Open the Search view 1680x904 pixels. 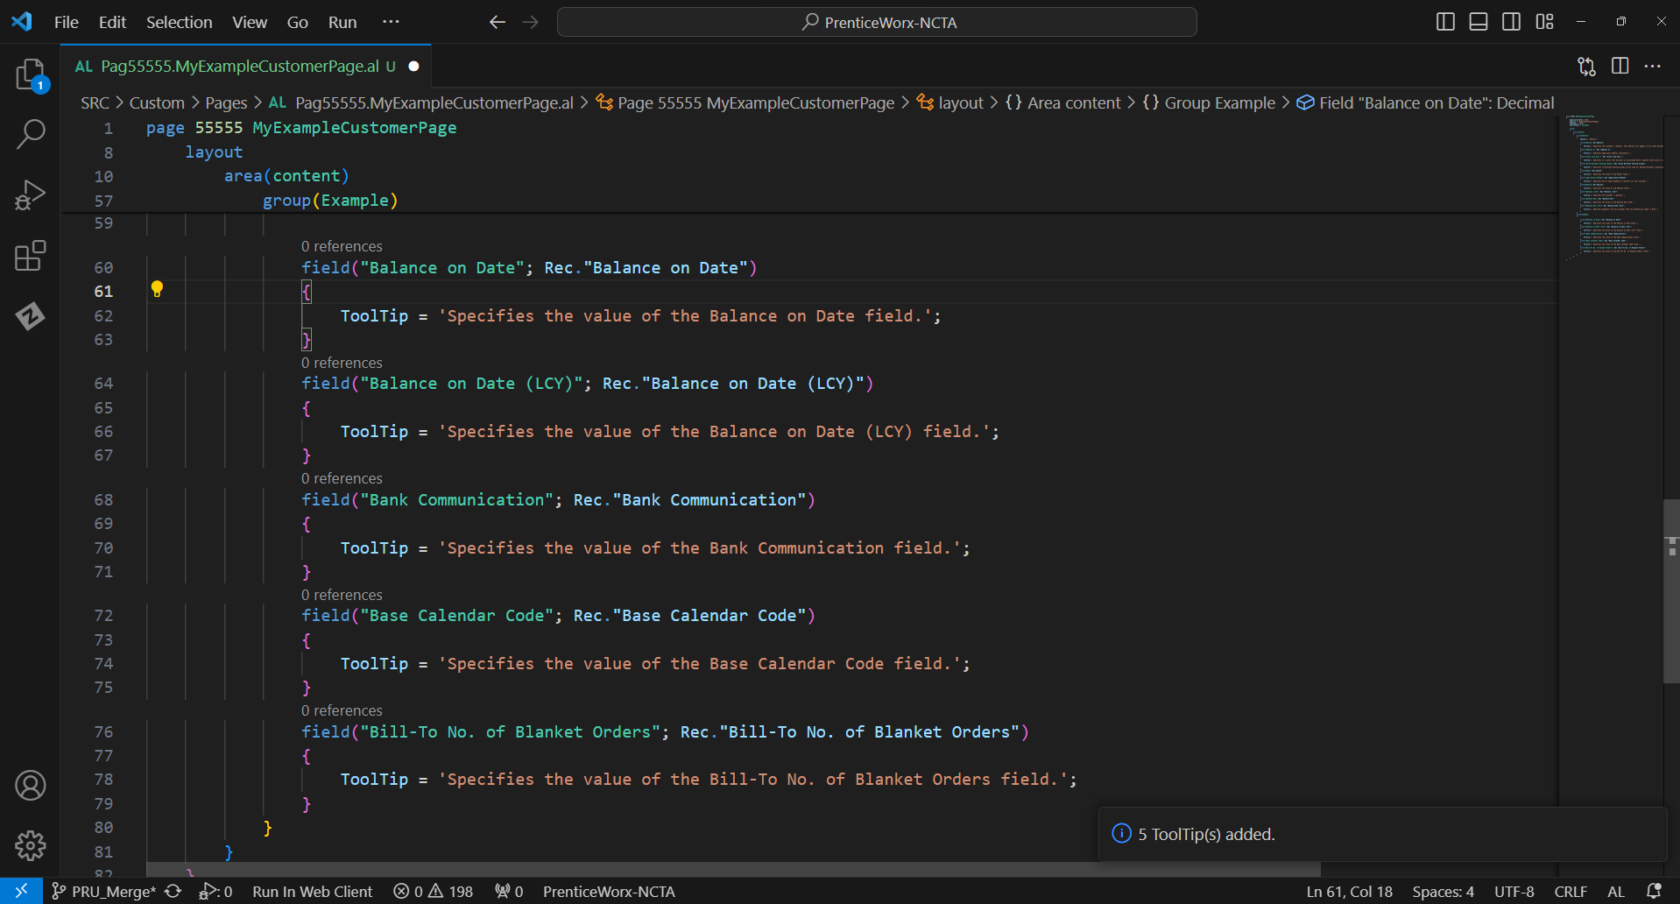pos(30,133)
